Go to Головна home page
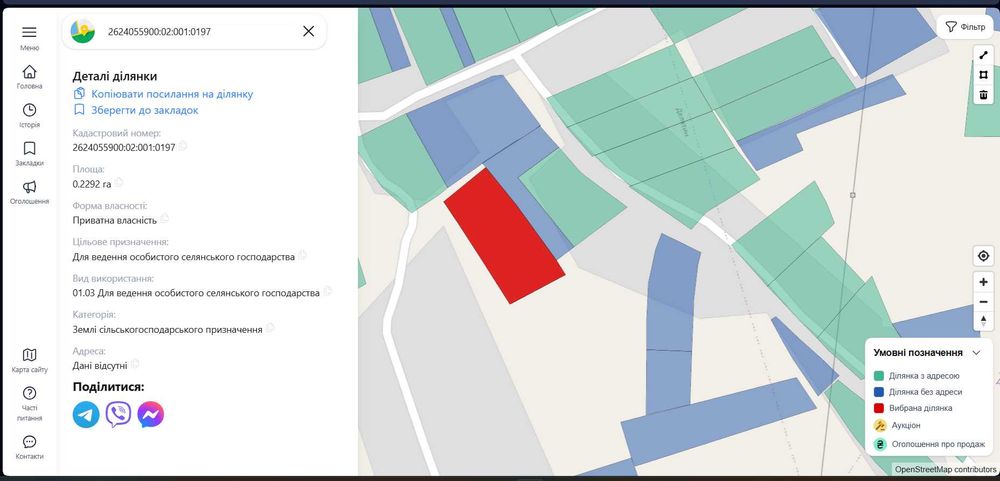This screenshot has height=481, width=1000. [29, 77]
